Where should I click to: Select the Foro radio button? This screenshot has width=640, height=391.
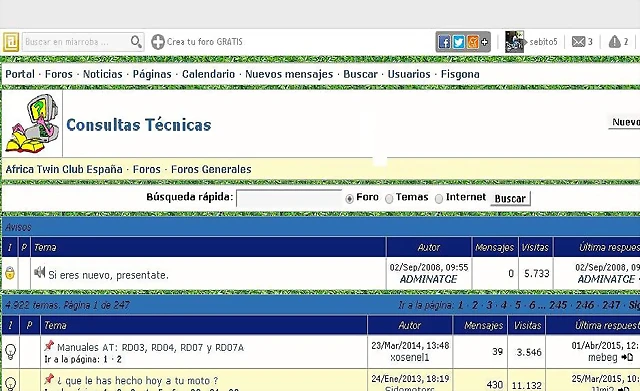click(349, 199)
